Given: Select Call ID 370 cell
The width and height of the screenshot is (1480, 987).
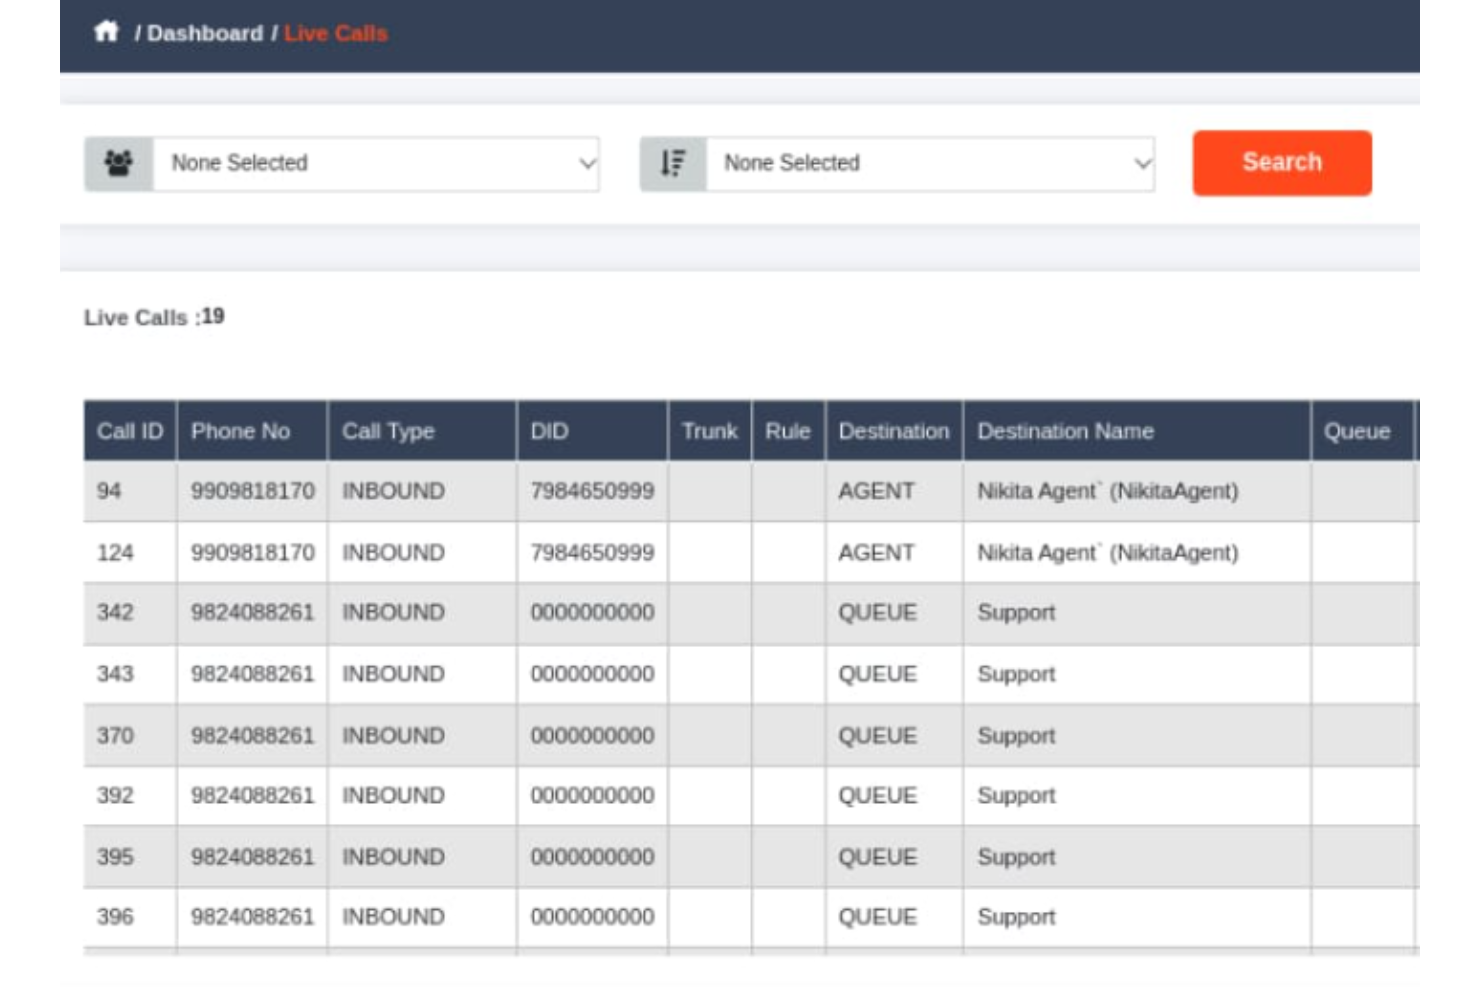Looking at the screenshot, I should 130,735.
